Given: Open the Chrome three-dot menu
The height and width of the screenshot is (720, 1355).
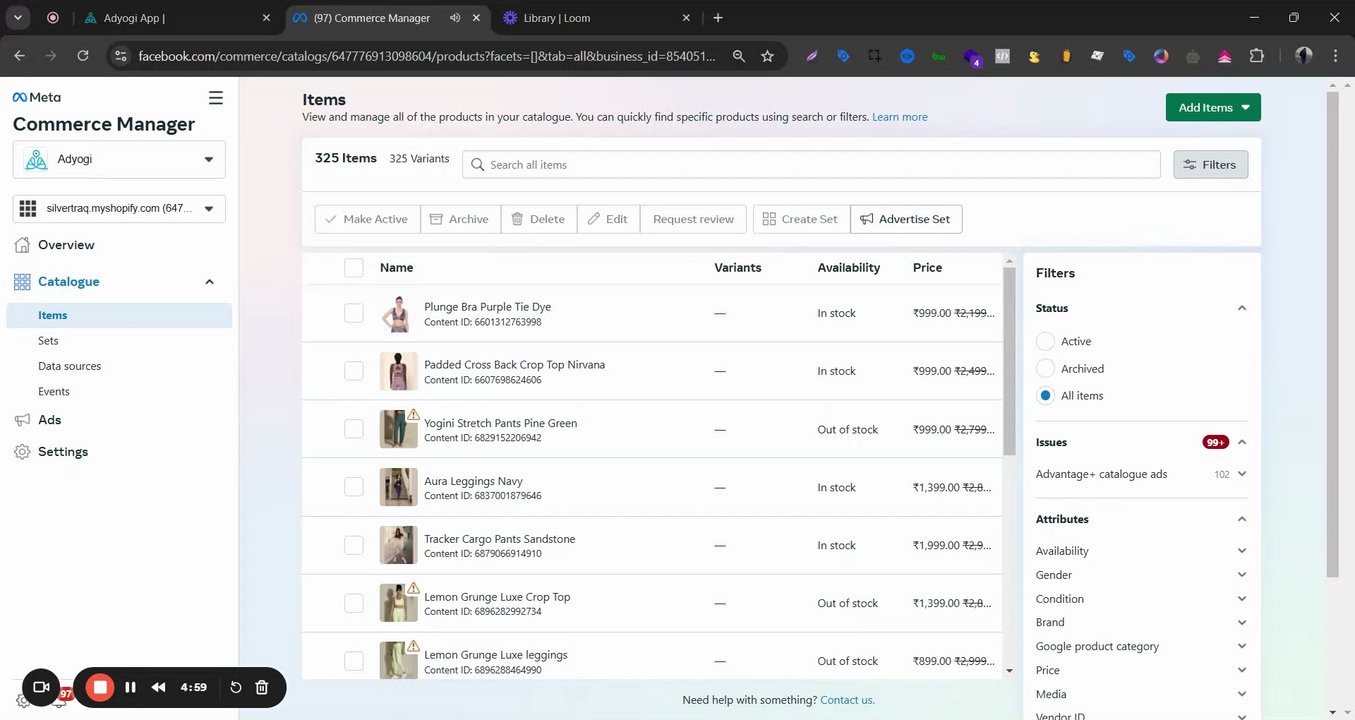Looking at the screenshot, I should coord(1335,56).
